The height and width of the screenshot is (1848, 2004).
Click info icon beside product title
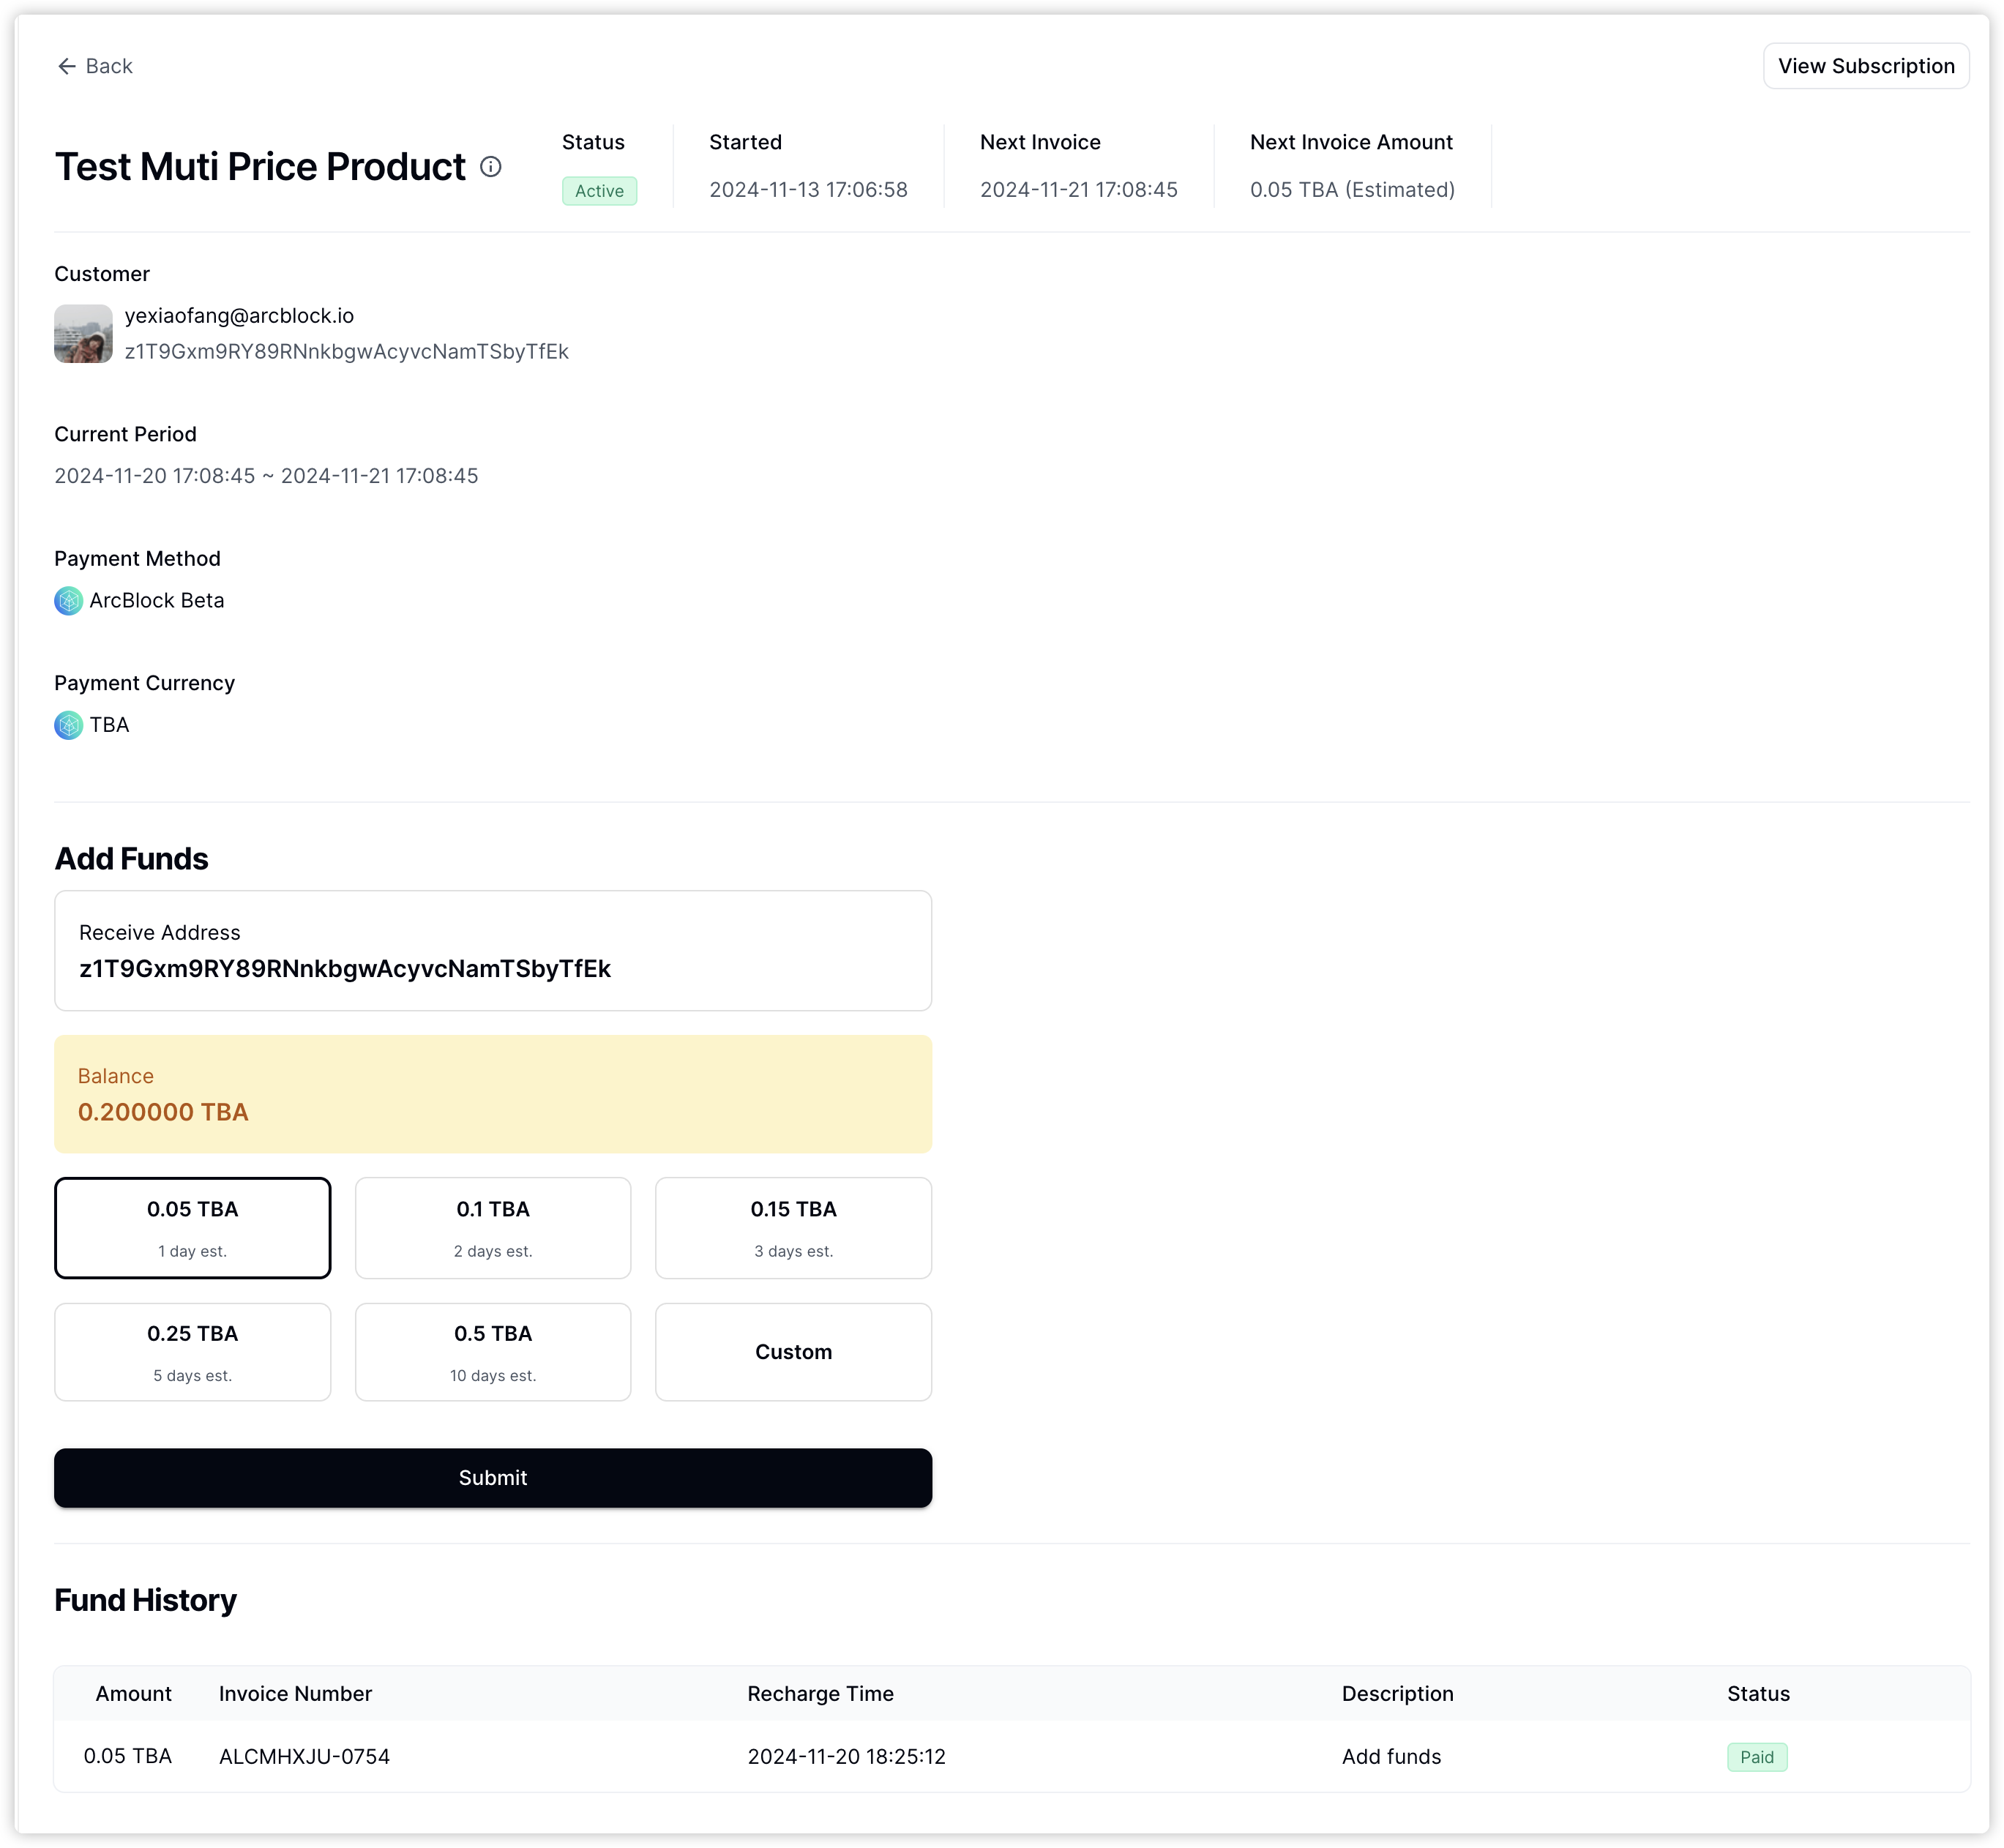click(x=490, y=167)
